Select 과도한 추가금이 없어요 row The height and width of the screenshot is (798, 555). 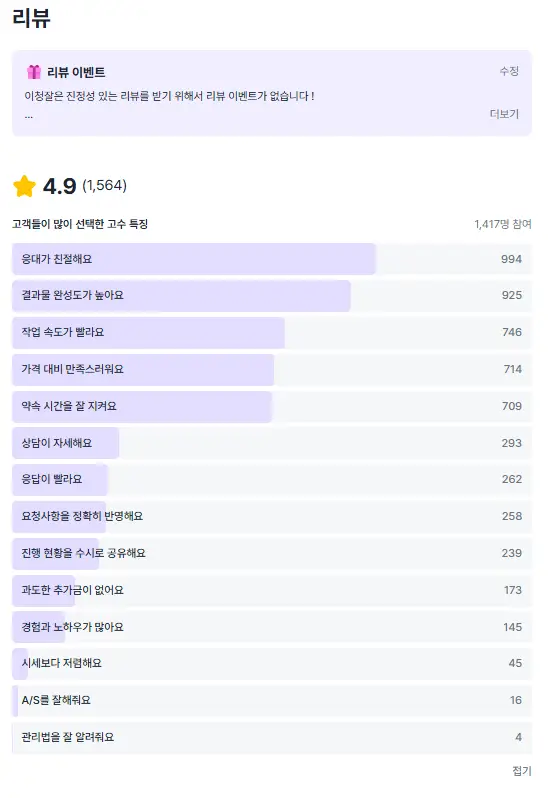272,590
